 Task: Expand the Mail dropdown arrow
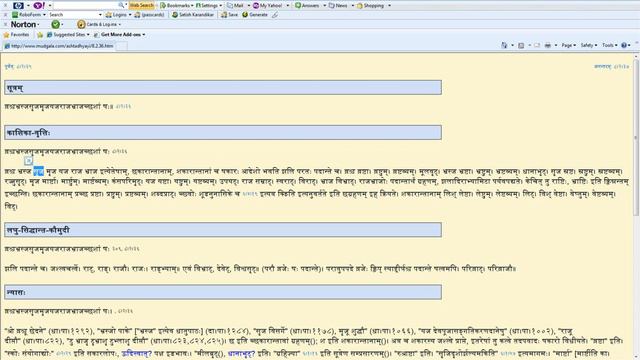[249, 6]
